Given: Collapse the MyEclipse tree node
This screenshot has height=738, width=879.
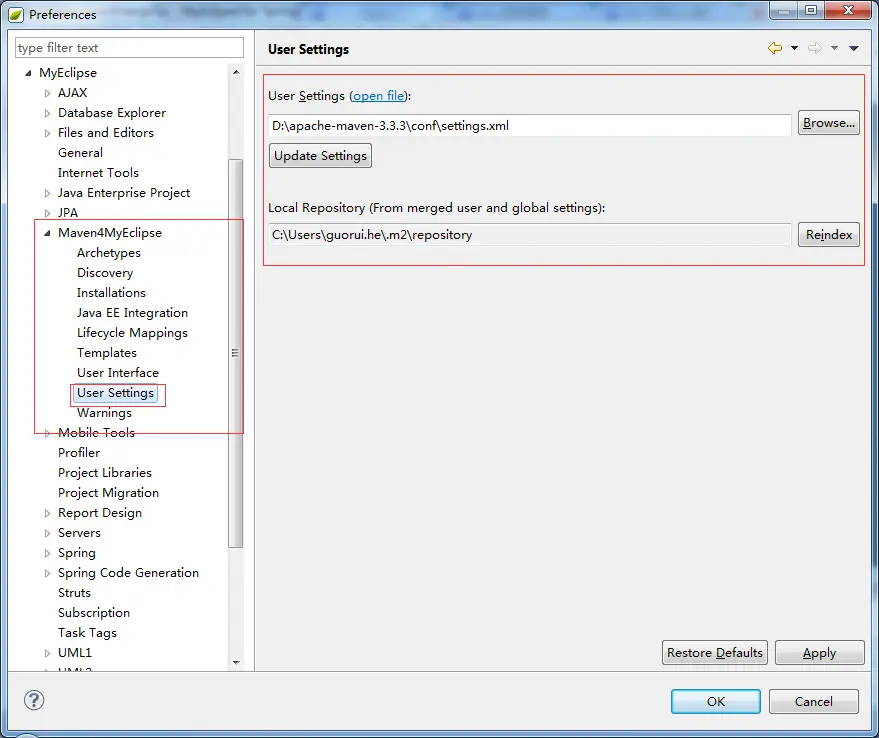Looking at the screenshot, I should [x=28, y=73].
